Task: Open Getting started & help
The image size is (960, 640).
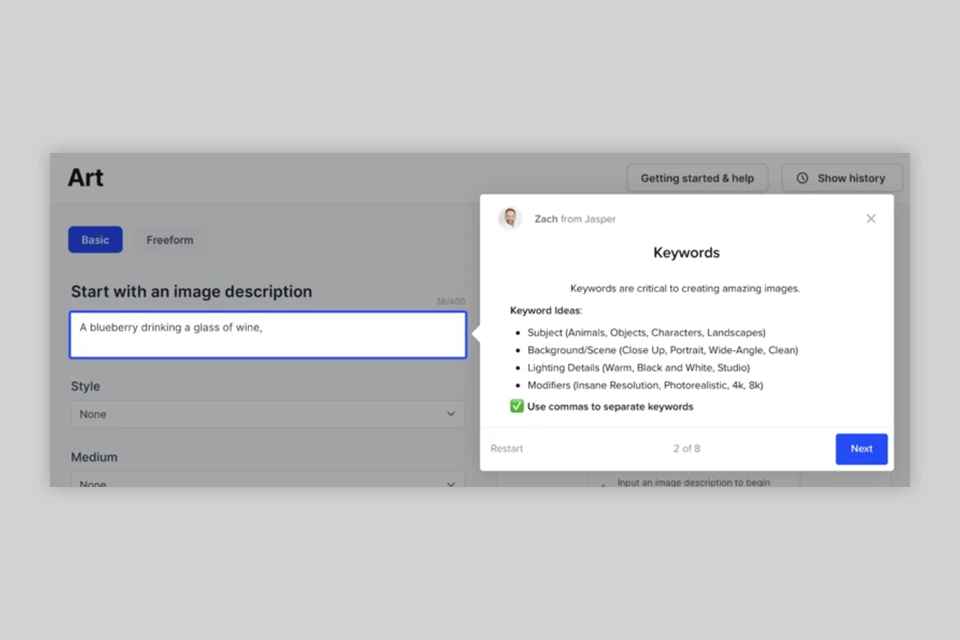Action: (x=697, y=178)
